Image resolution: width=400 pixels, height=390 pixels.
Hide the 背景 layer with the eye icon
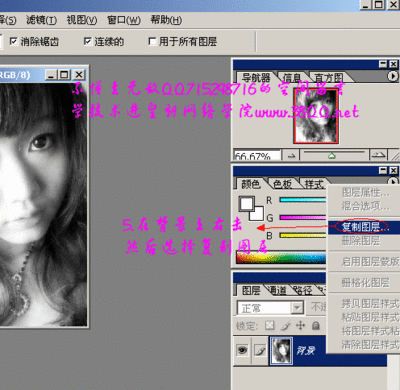point(242,350)
